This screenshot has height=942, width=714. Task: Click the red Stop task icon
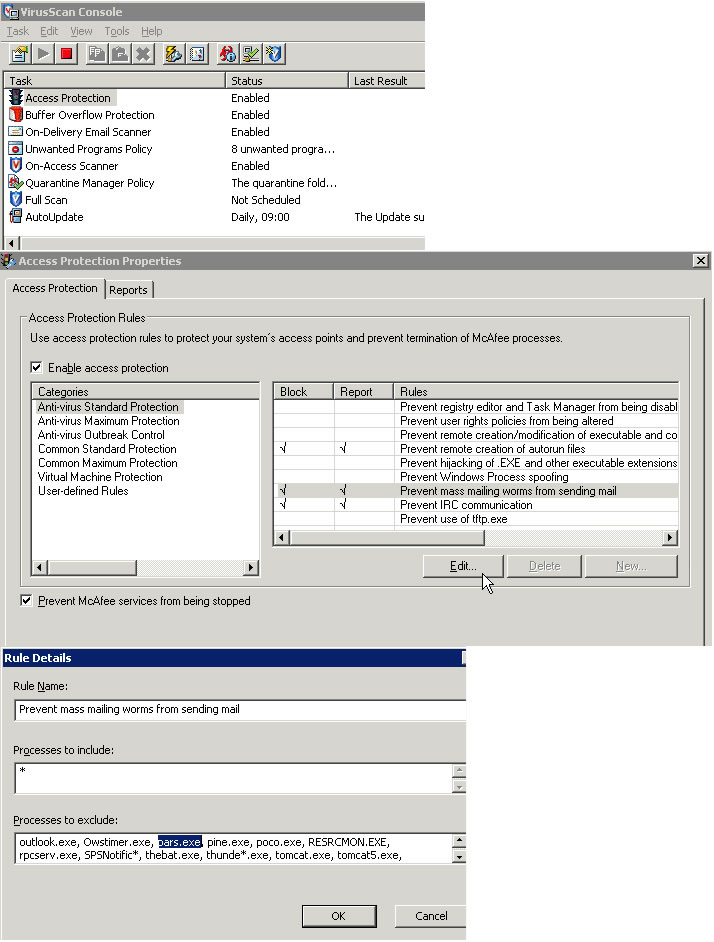67,55
